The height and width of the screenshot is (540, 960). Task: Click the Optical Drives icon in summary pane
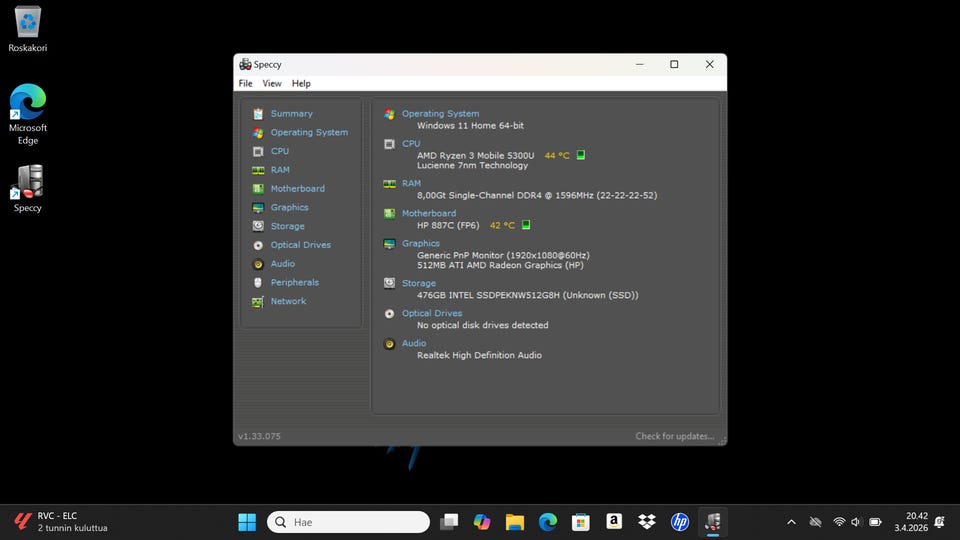tap(389, 313)
